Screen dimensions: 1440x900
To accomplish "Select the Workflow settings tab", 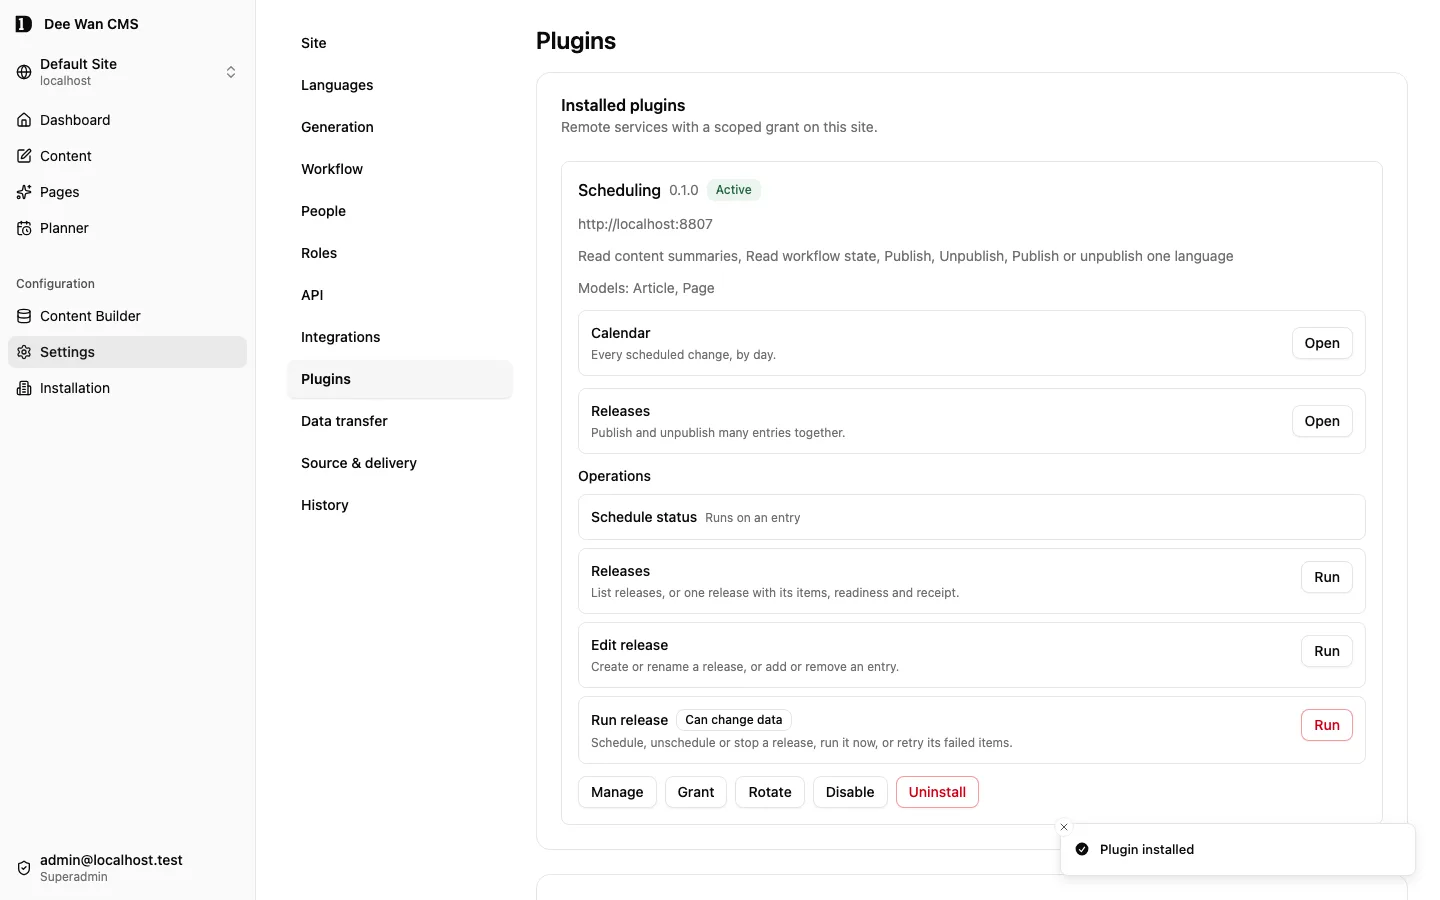I will (400, 169).
